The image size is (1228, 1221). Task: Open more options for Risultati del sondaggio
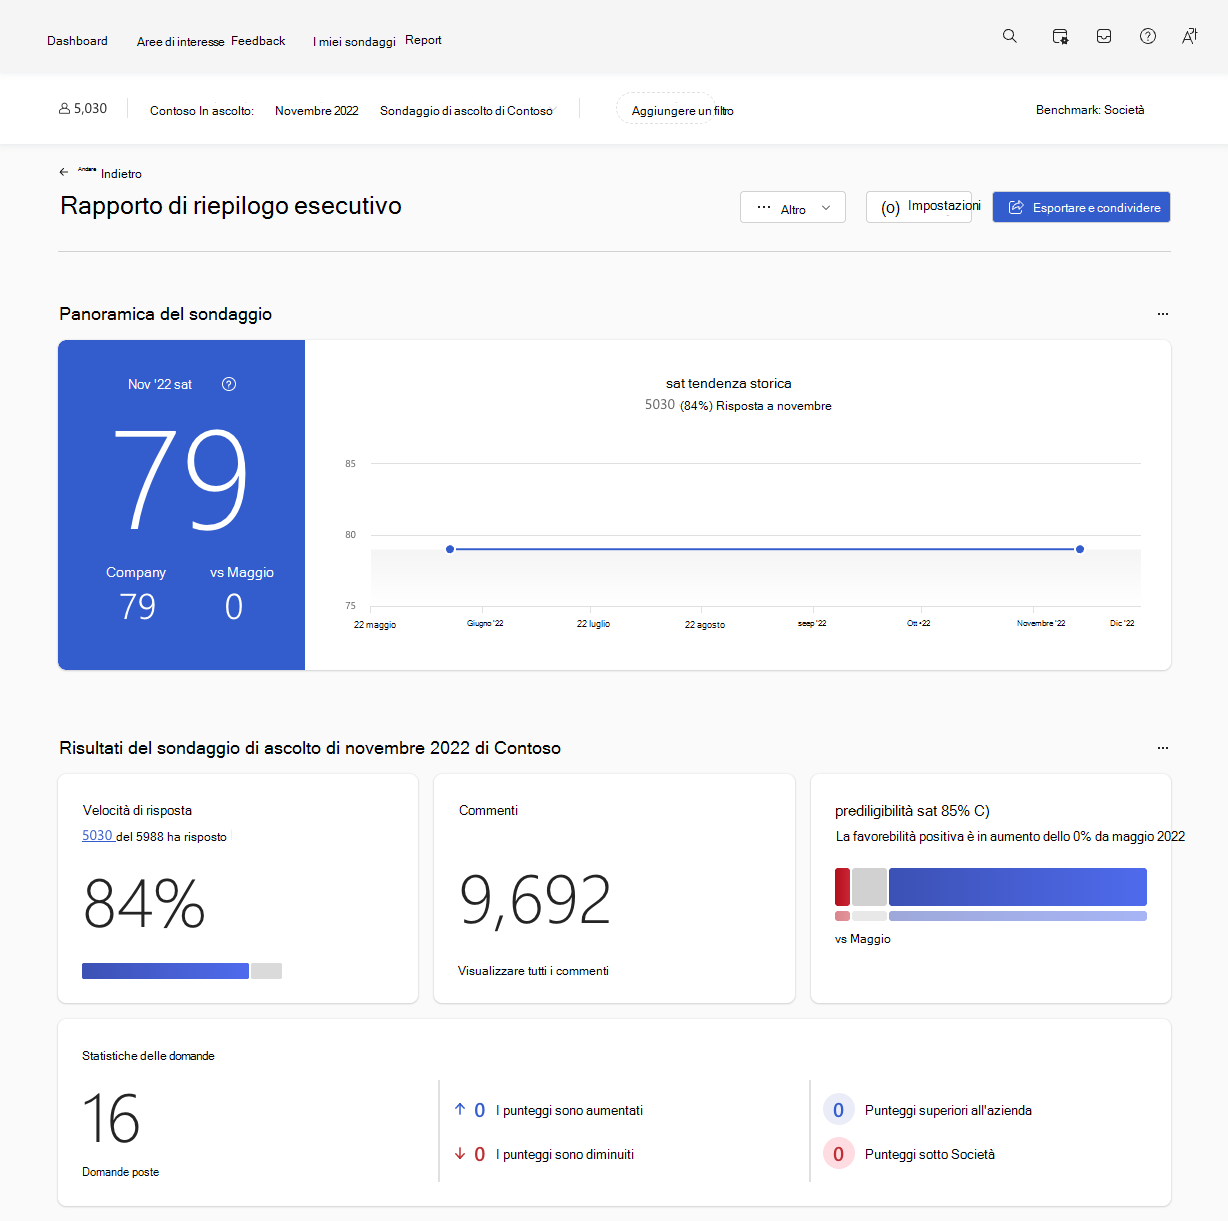click(1163, 748)
